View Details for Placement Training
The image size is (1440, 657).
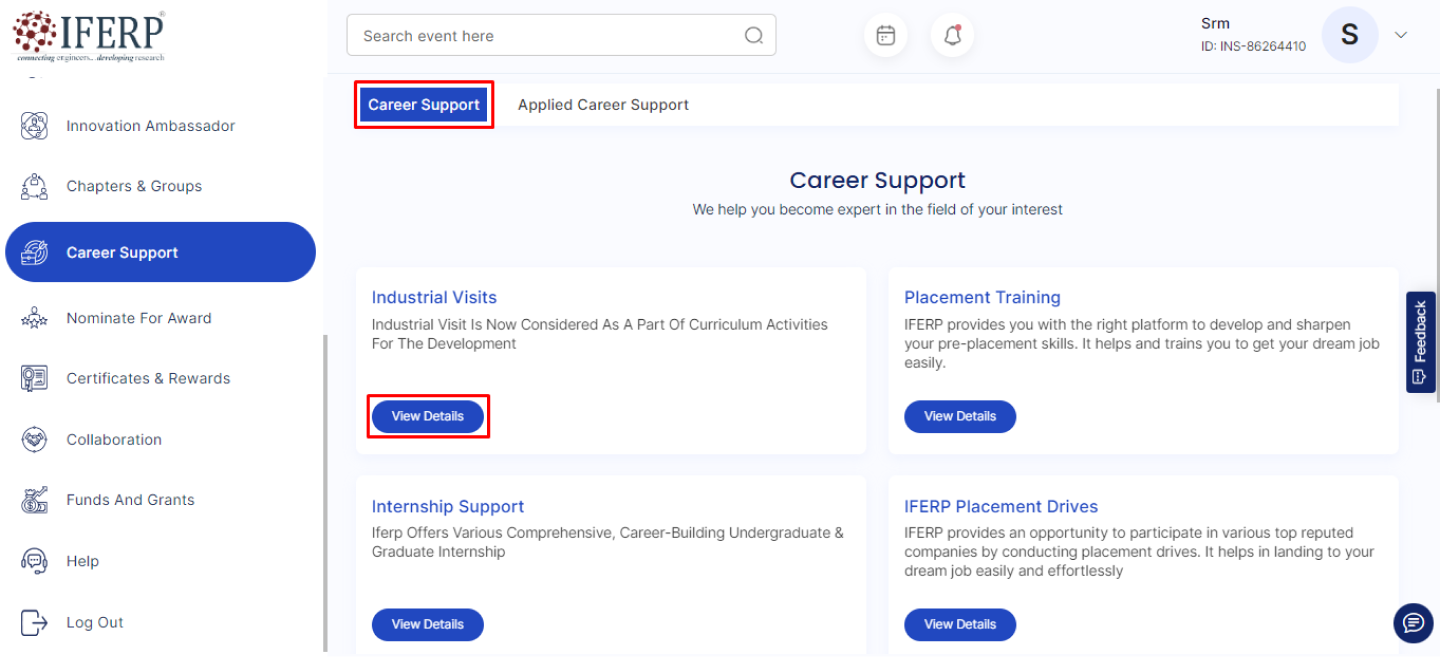[960, 416]
